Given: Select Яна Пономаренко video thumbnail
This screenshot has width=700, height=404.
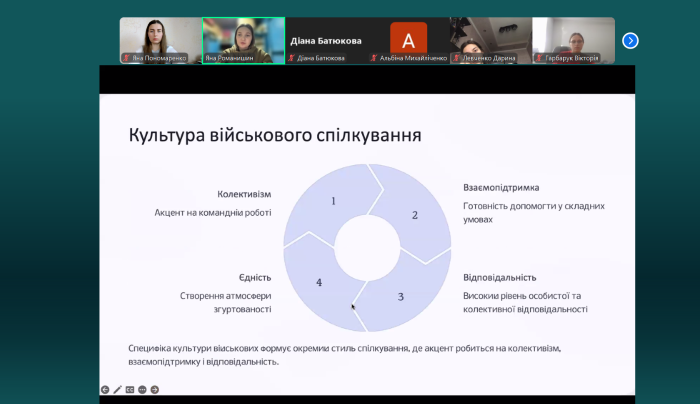Looking at the screenshot, I should click(160, 38).
